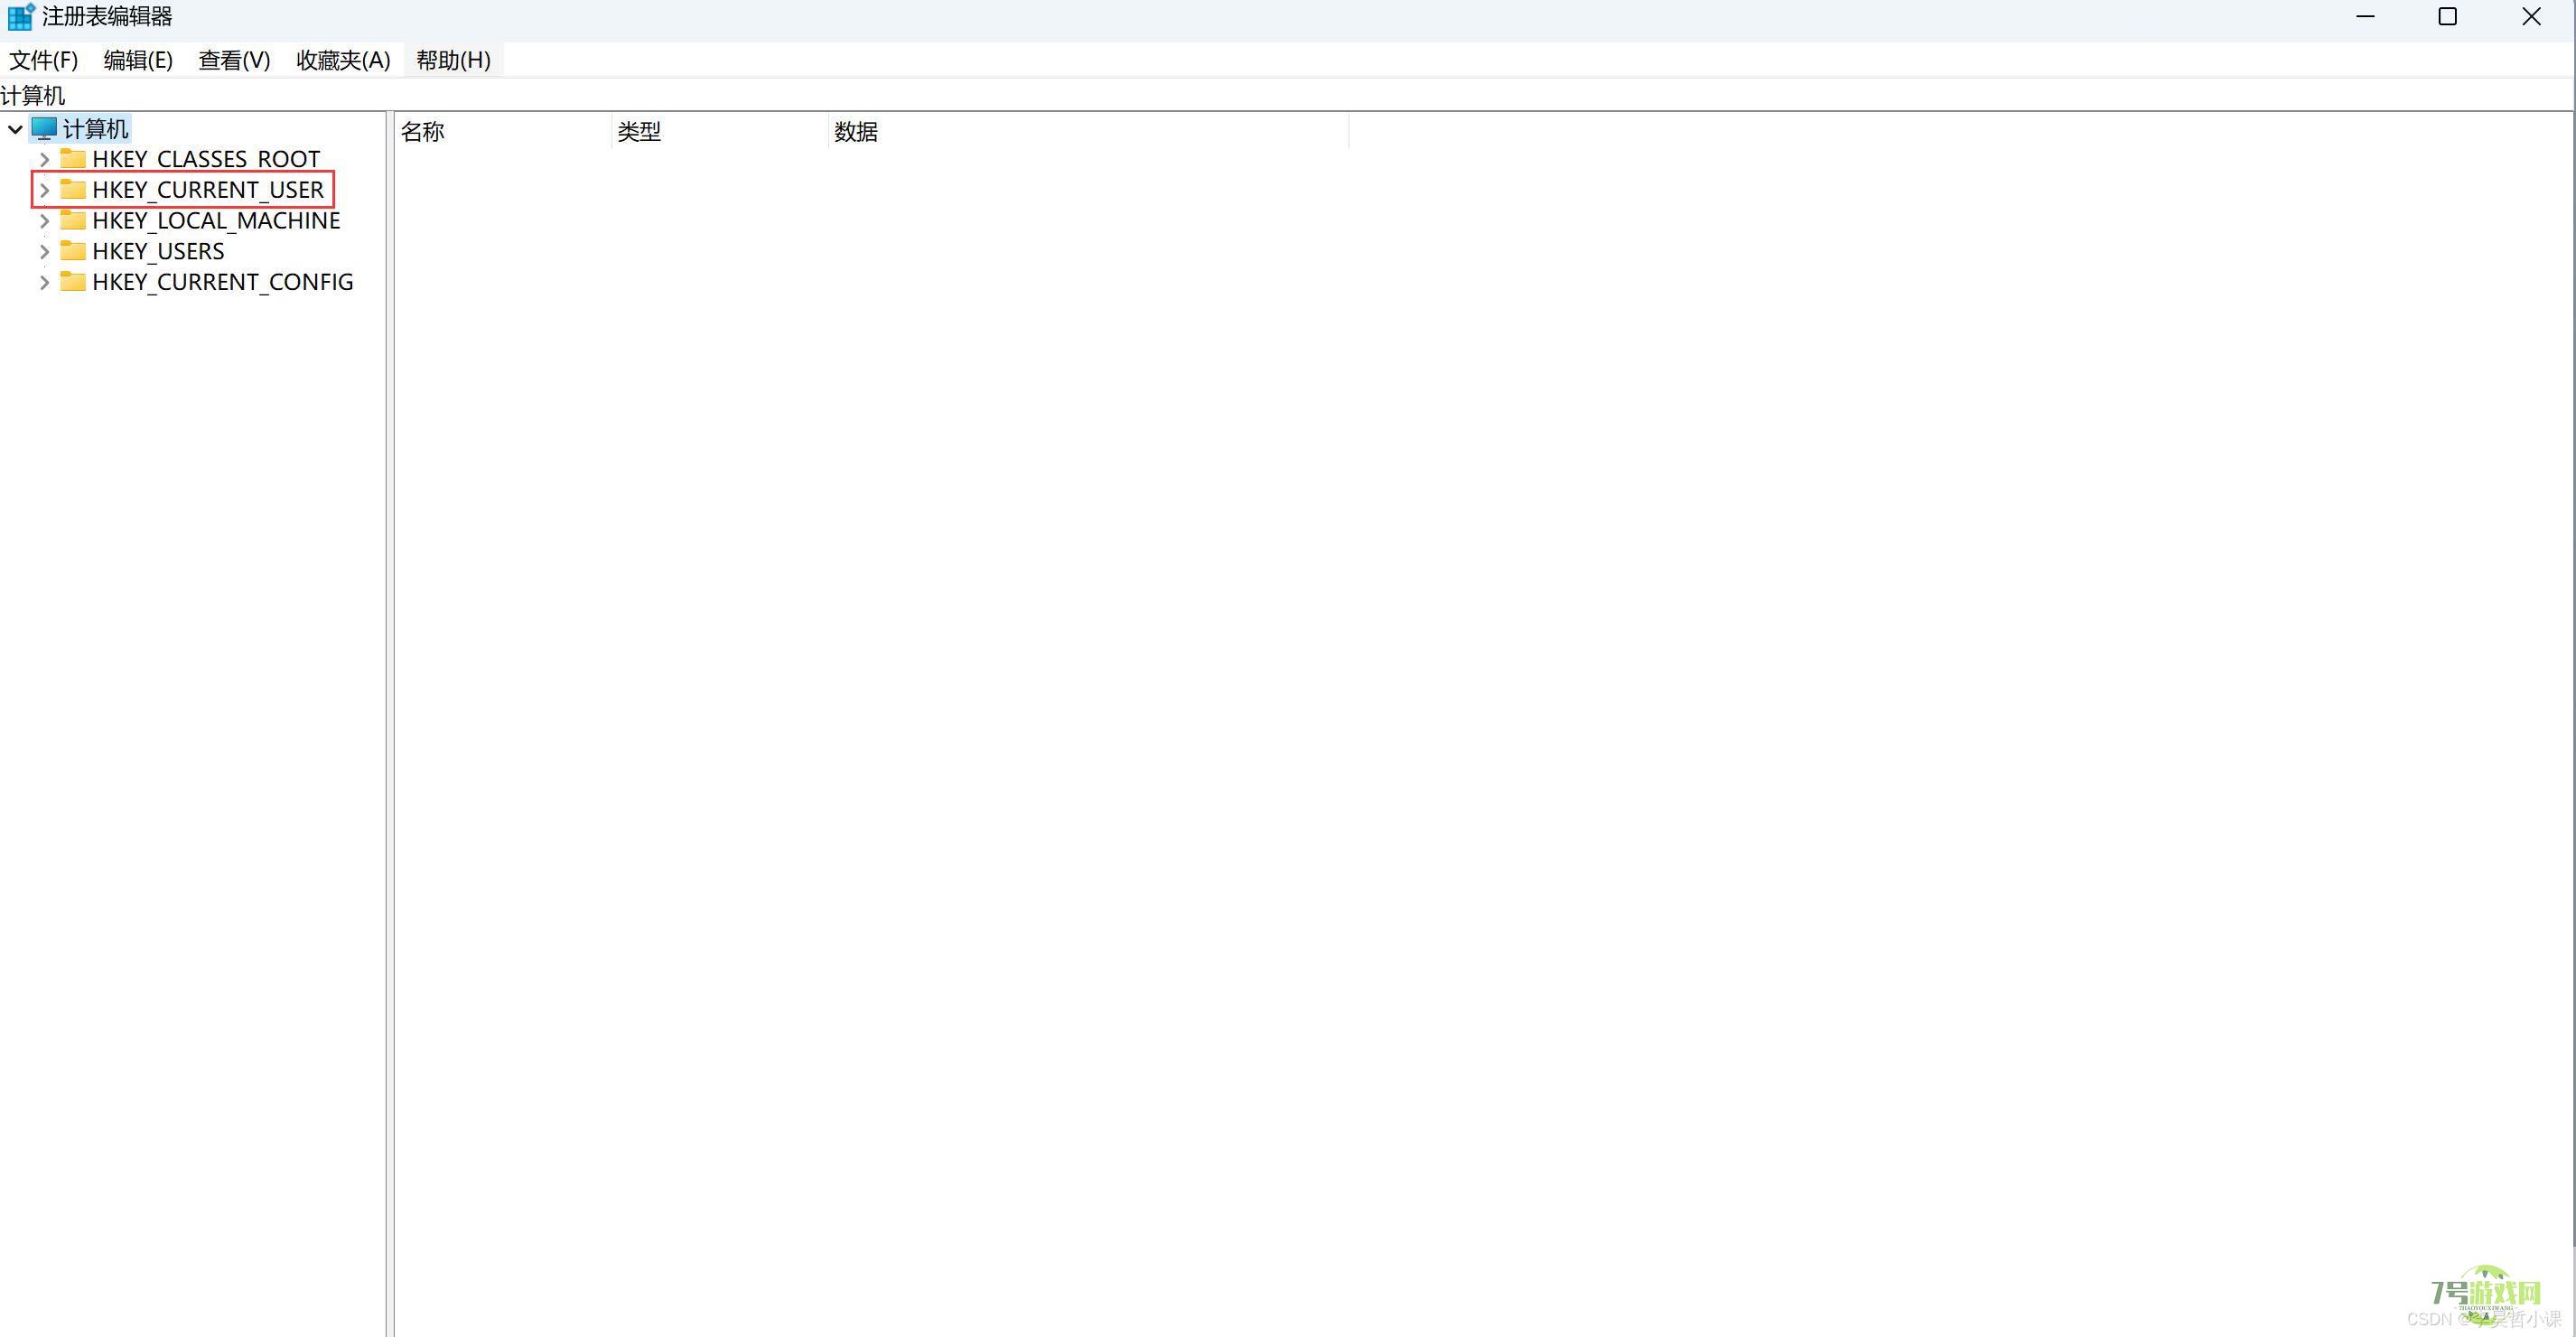This screenshot has height=1337, width=2576.
Task: Select HKEY_CURRENT_CONFIG registry hive
Action: click(x=223, y=281)
